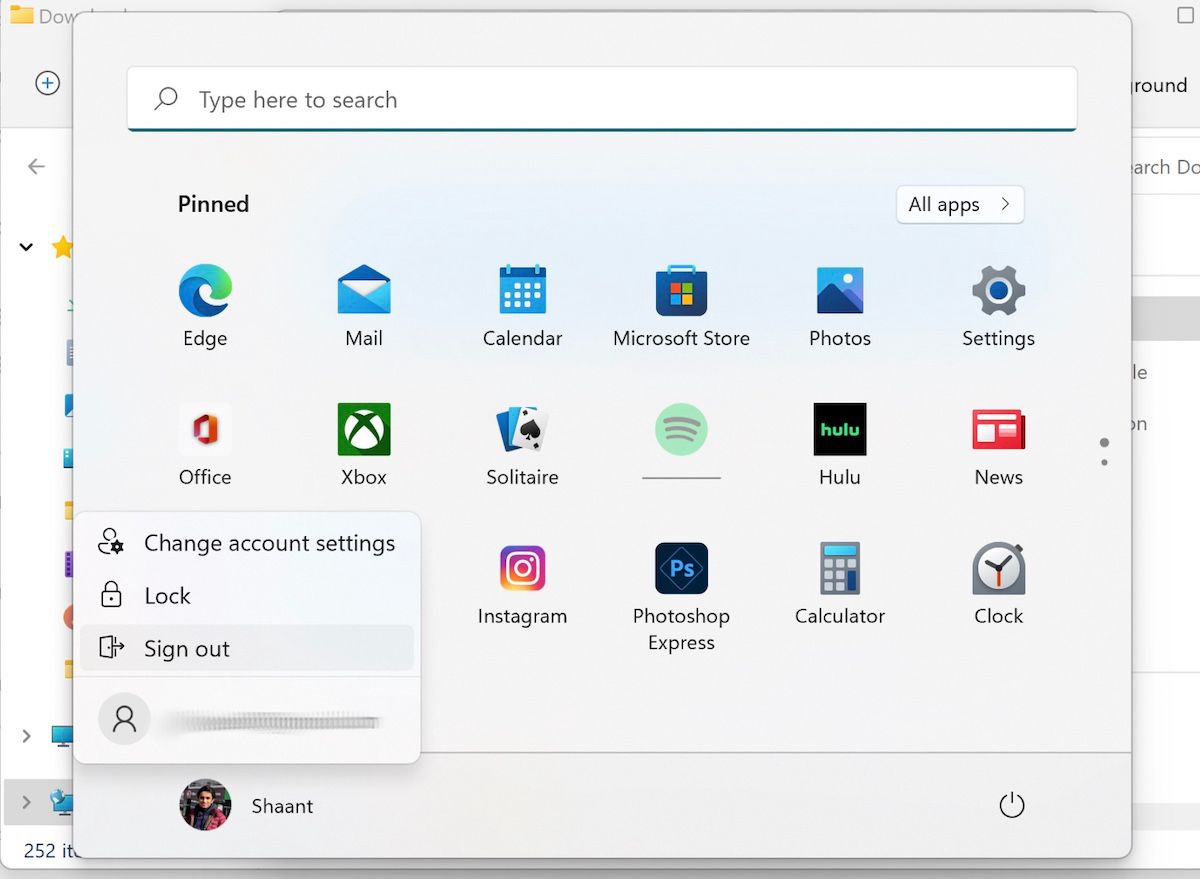Viewport: 1200px width, 879px height.
Task: Click the search magnifier icon
Action: 166,99
